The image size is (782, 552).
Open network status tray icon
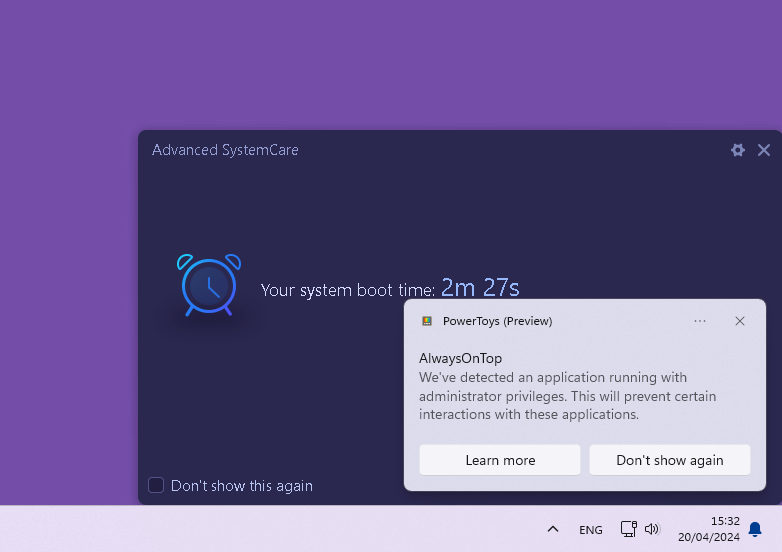(628, 529)
